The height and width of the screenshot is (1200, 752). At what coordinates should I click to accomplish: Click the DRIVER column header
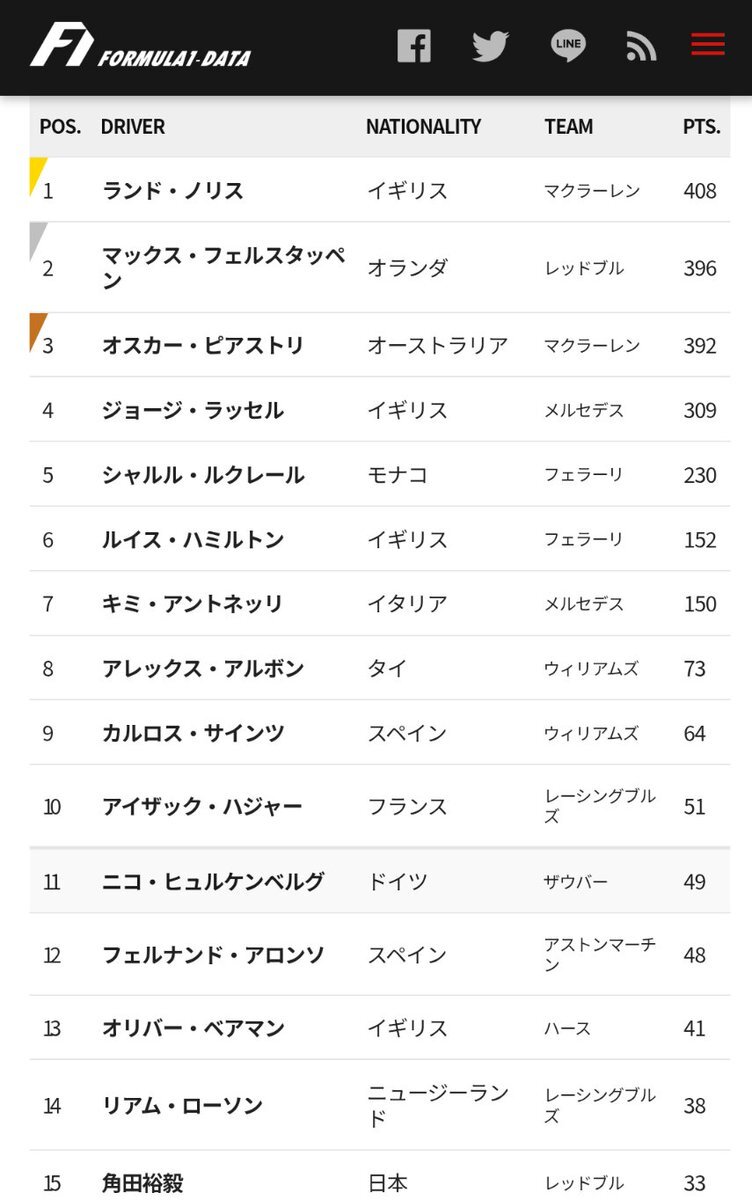pyautogui.click(x=133, y=127)
